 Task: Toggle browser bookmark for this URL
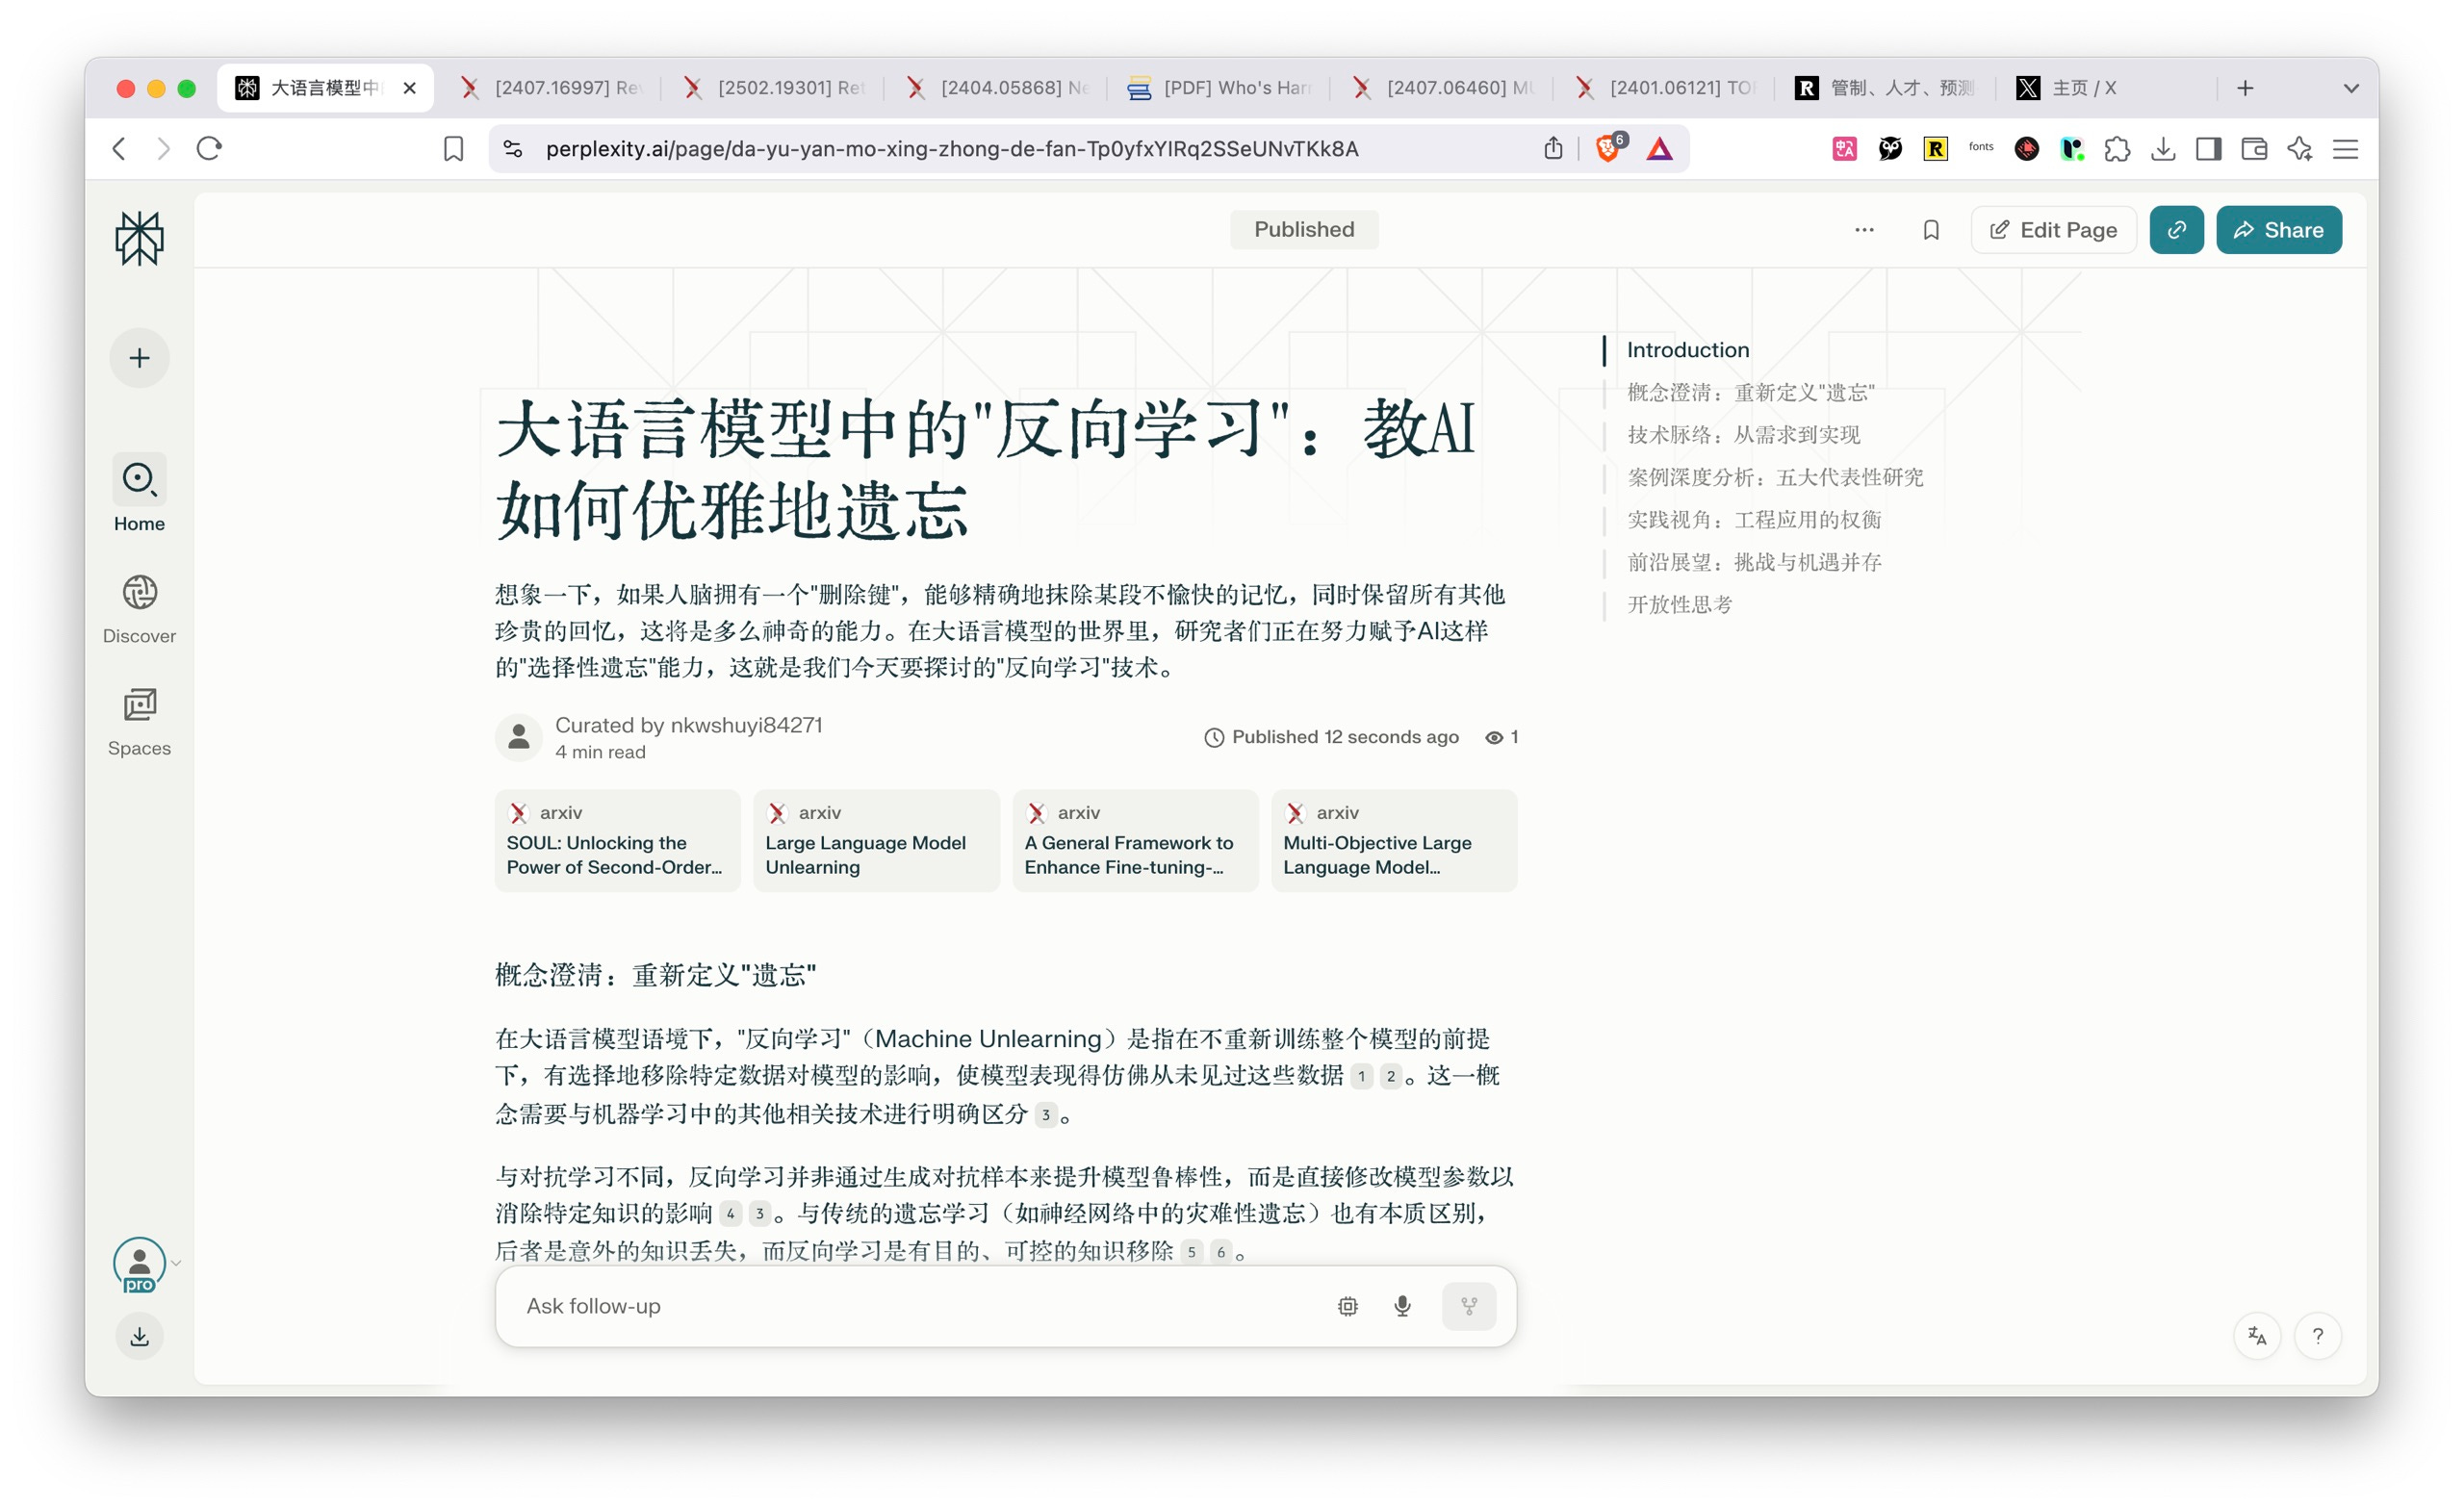(x=453, y=149)
